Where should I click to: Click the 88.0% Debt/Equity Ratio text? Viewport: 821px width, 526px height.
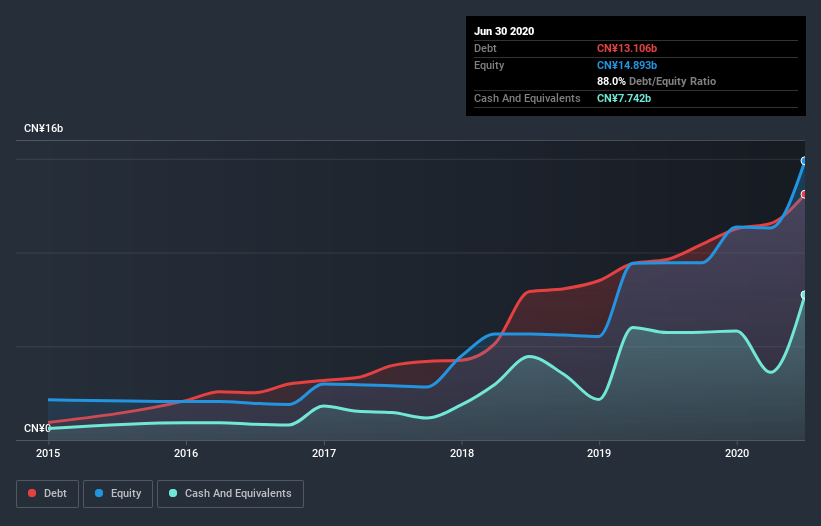coord(656,81)
